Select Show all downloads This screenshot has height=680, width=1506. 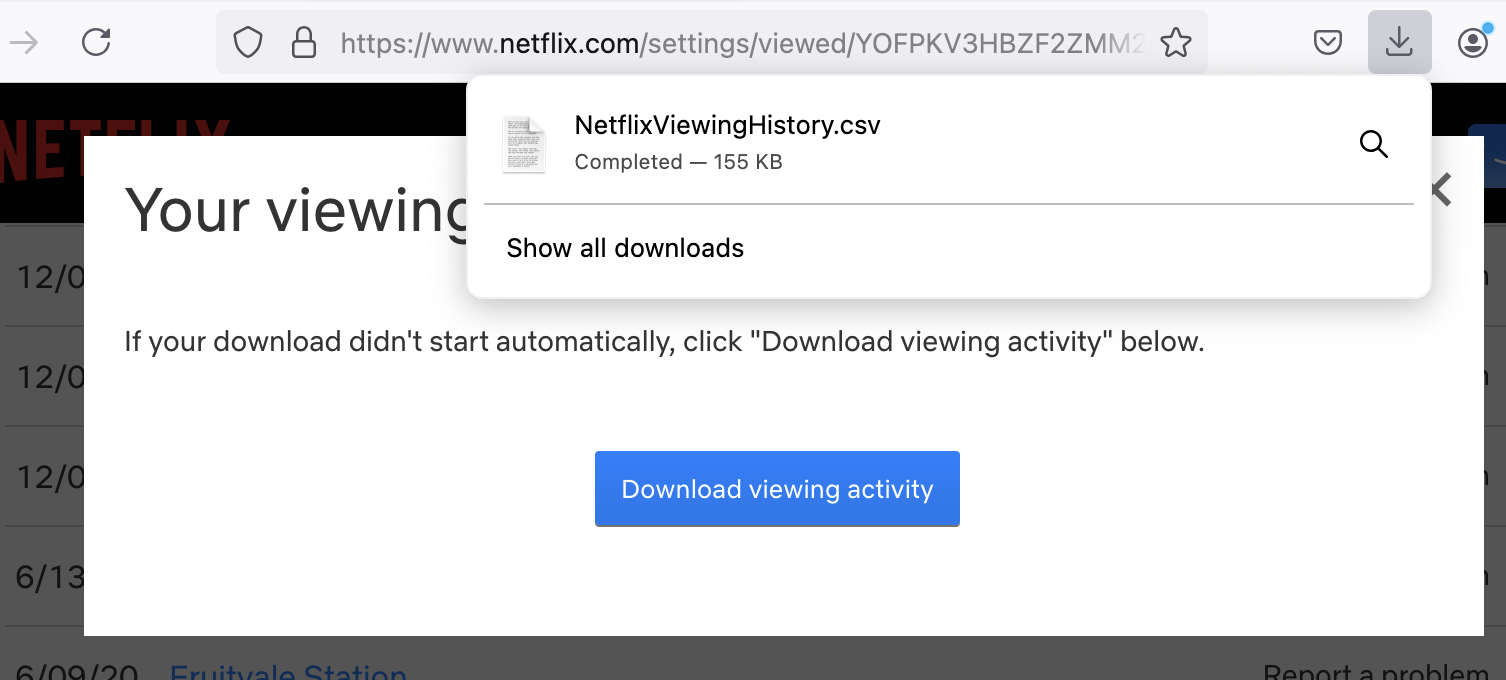click(625, 248)
